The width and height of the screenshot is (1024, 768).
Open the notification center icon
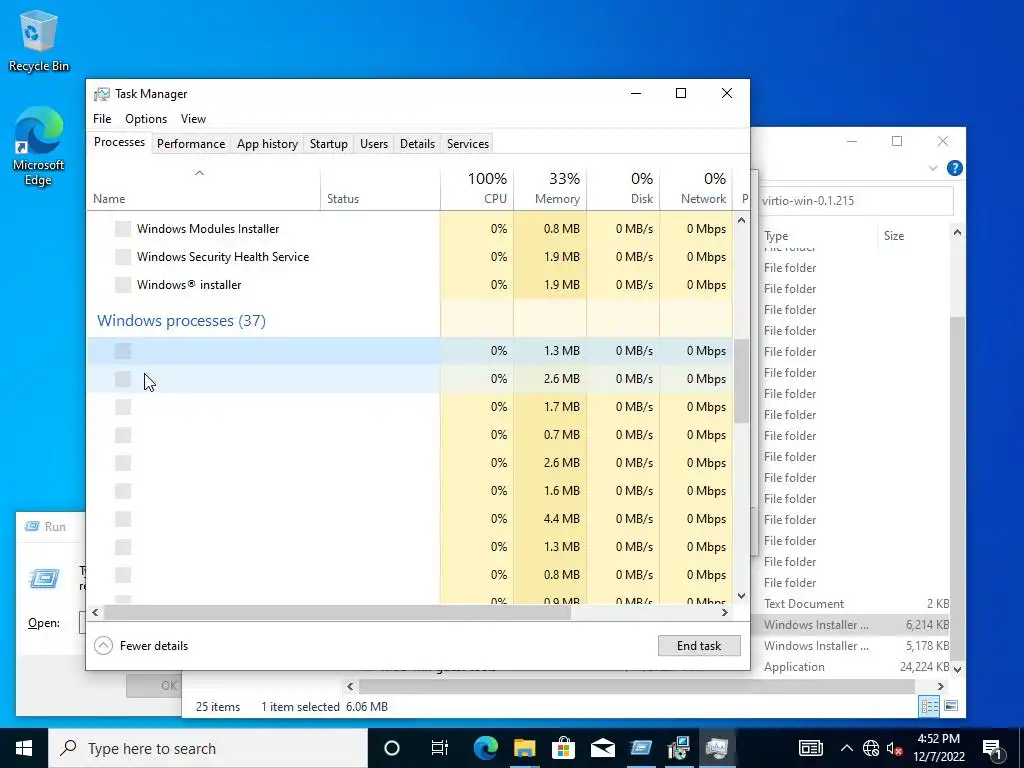(993, 748)
